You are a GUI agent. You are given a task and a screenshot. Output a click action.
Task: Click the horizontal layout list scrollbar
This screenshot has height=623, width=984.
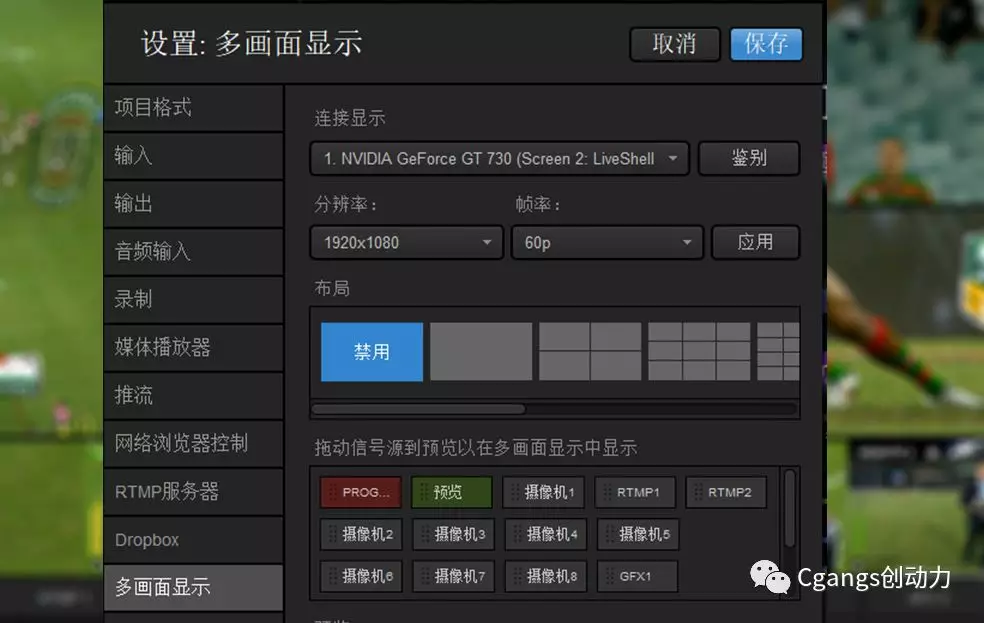click(x=419, y=410)
